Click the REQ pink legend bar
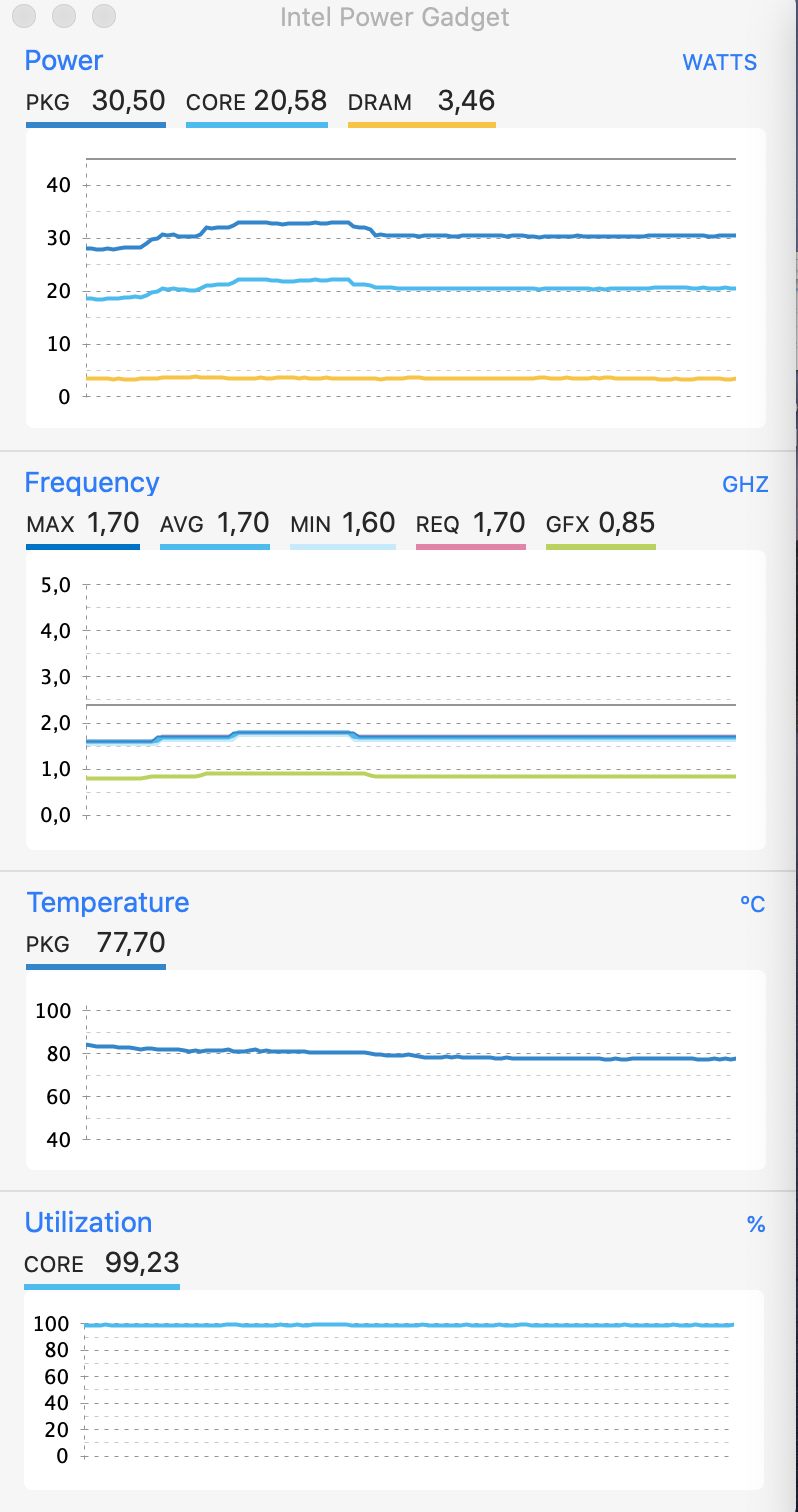This screenshot has height=1512, width=798. [x=470, y=547]
